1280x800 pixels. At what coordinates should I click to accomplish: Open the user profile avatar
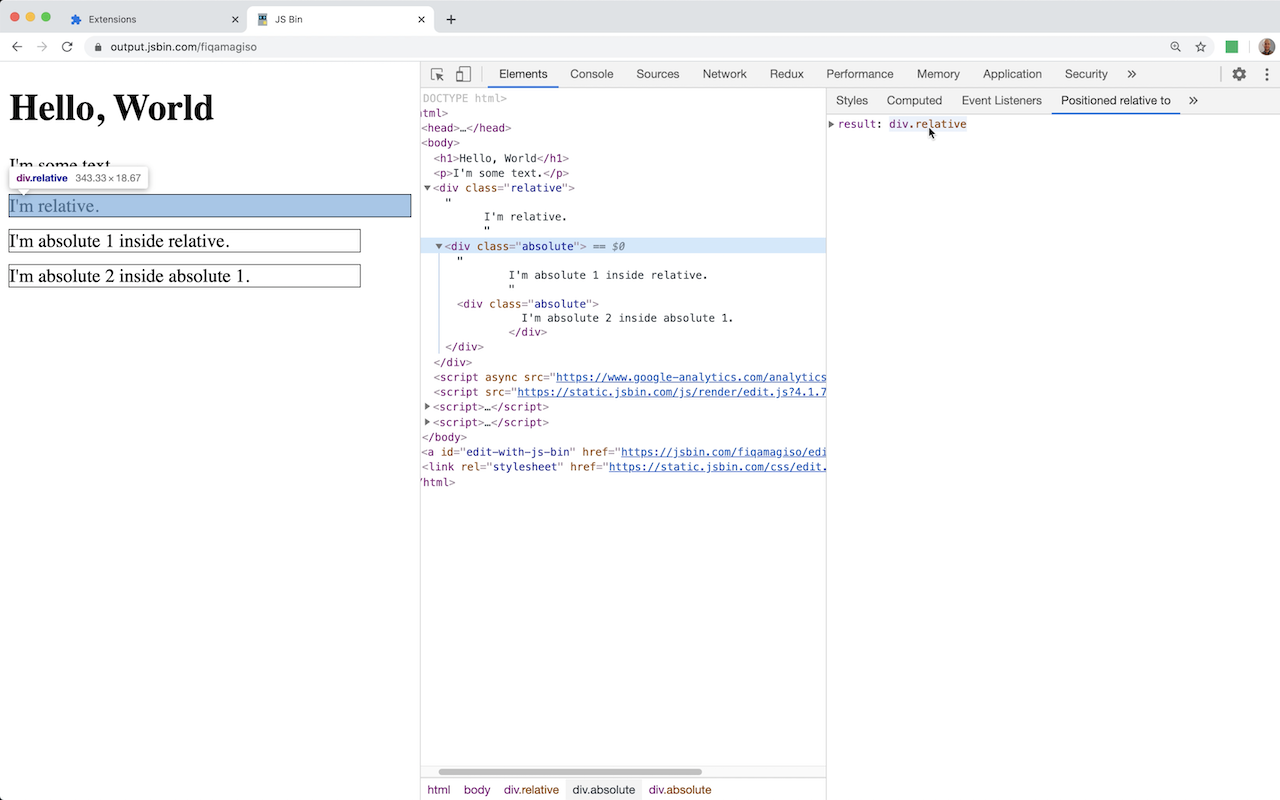pos(1266,46)
